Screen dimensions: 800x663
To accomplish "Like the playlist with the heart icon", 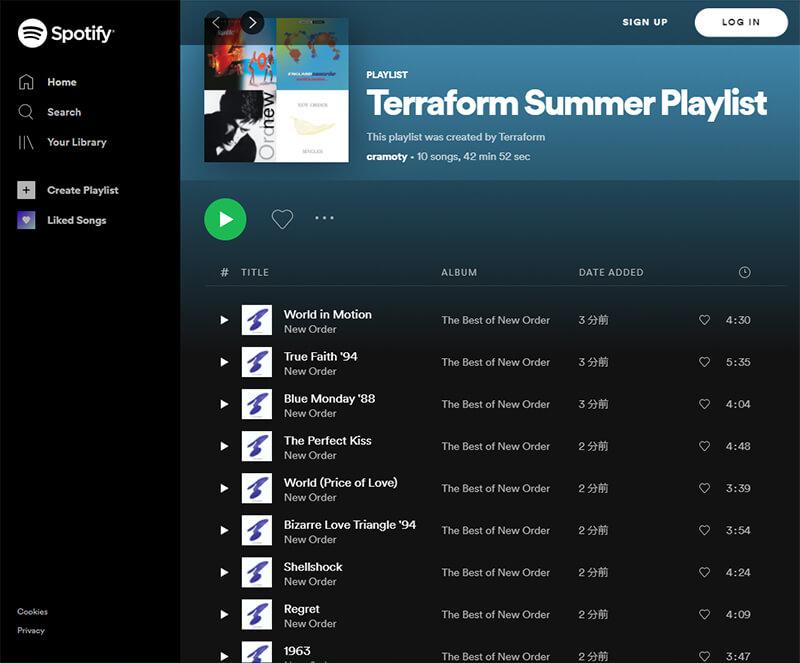I will click(x=282, y=219).
